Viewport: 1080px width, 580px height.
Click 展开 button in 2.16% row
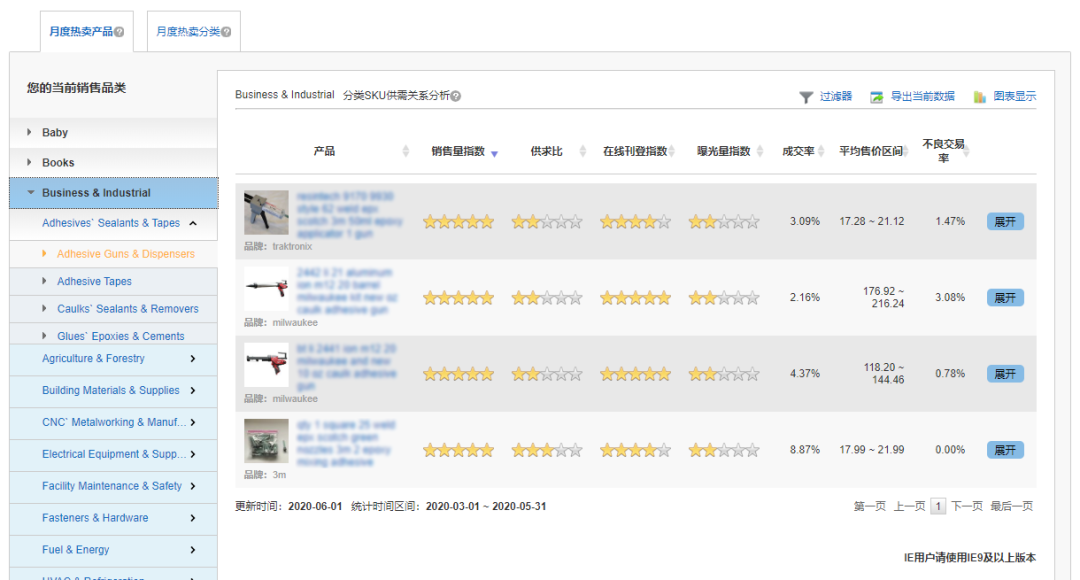pos(1005,298)
